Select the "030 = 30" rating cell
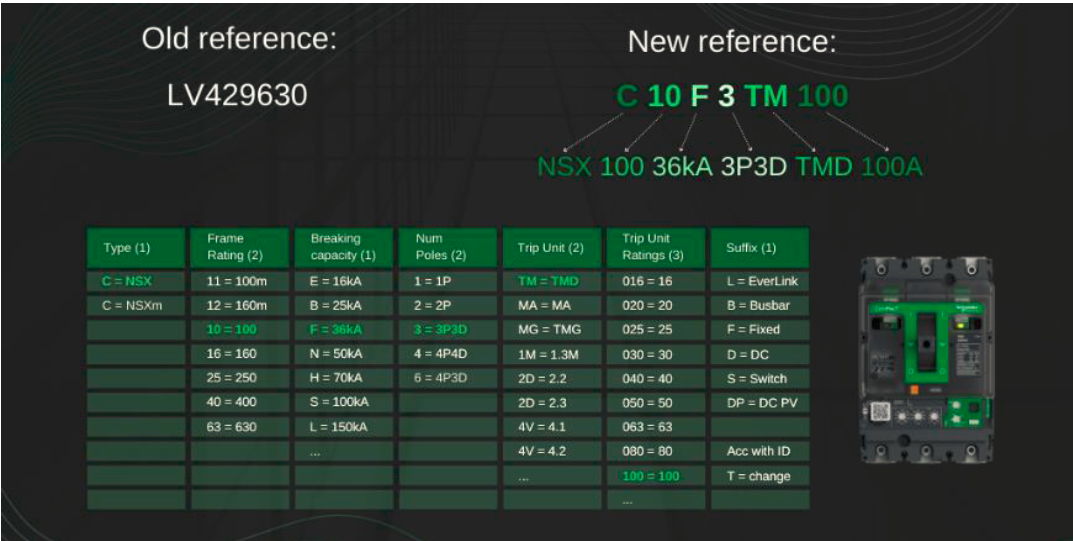 656,354
